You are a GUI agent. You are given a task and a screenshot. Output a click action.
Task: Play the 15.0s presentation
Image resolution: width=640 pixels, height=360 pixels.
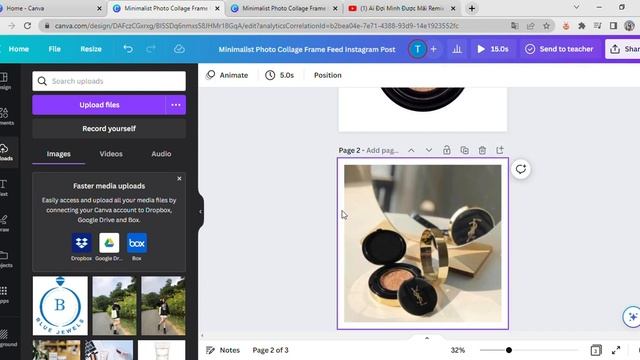(493, 49)
